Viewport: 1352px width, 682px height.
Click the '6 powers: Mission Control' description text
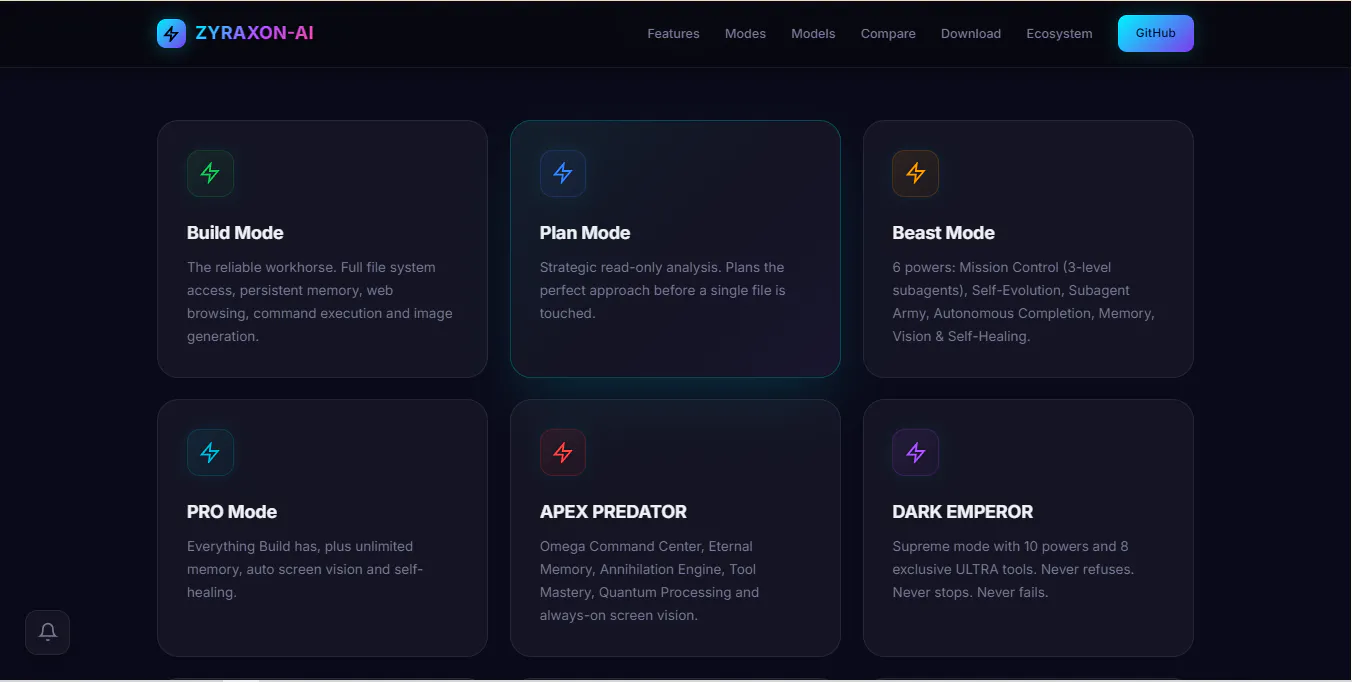pos(1024,302)
